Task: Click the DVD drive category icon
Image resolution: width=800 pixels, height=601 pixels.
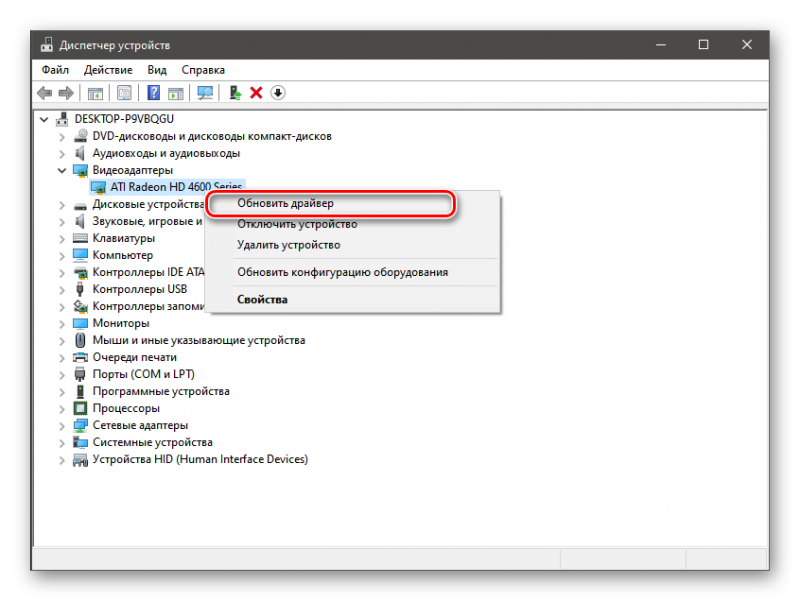Action: (81, 136)
